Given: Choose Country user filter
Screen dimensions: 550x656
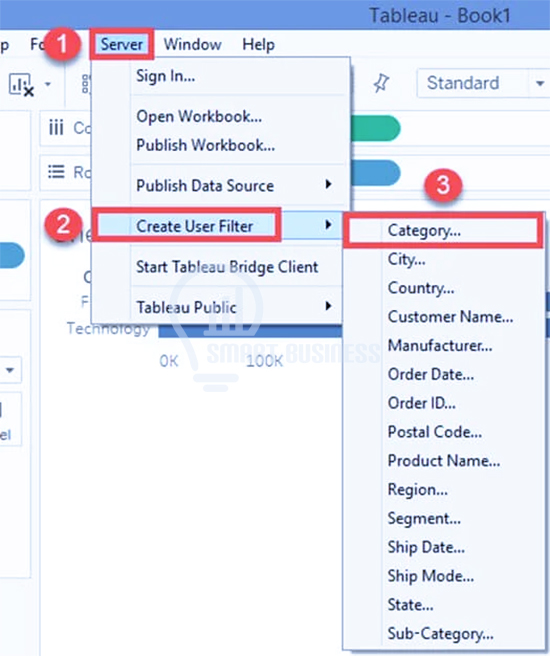Looking at the screenshot, I should (443, 288).
